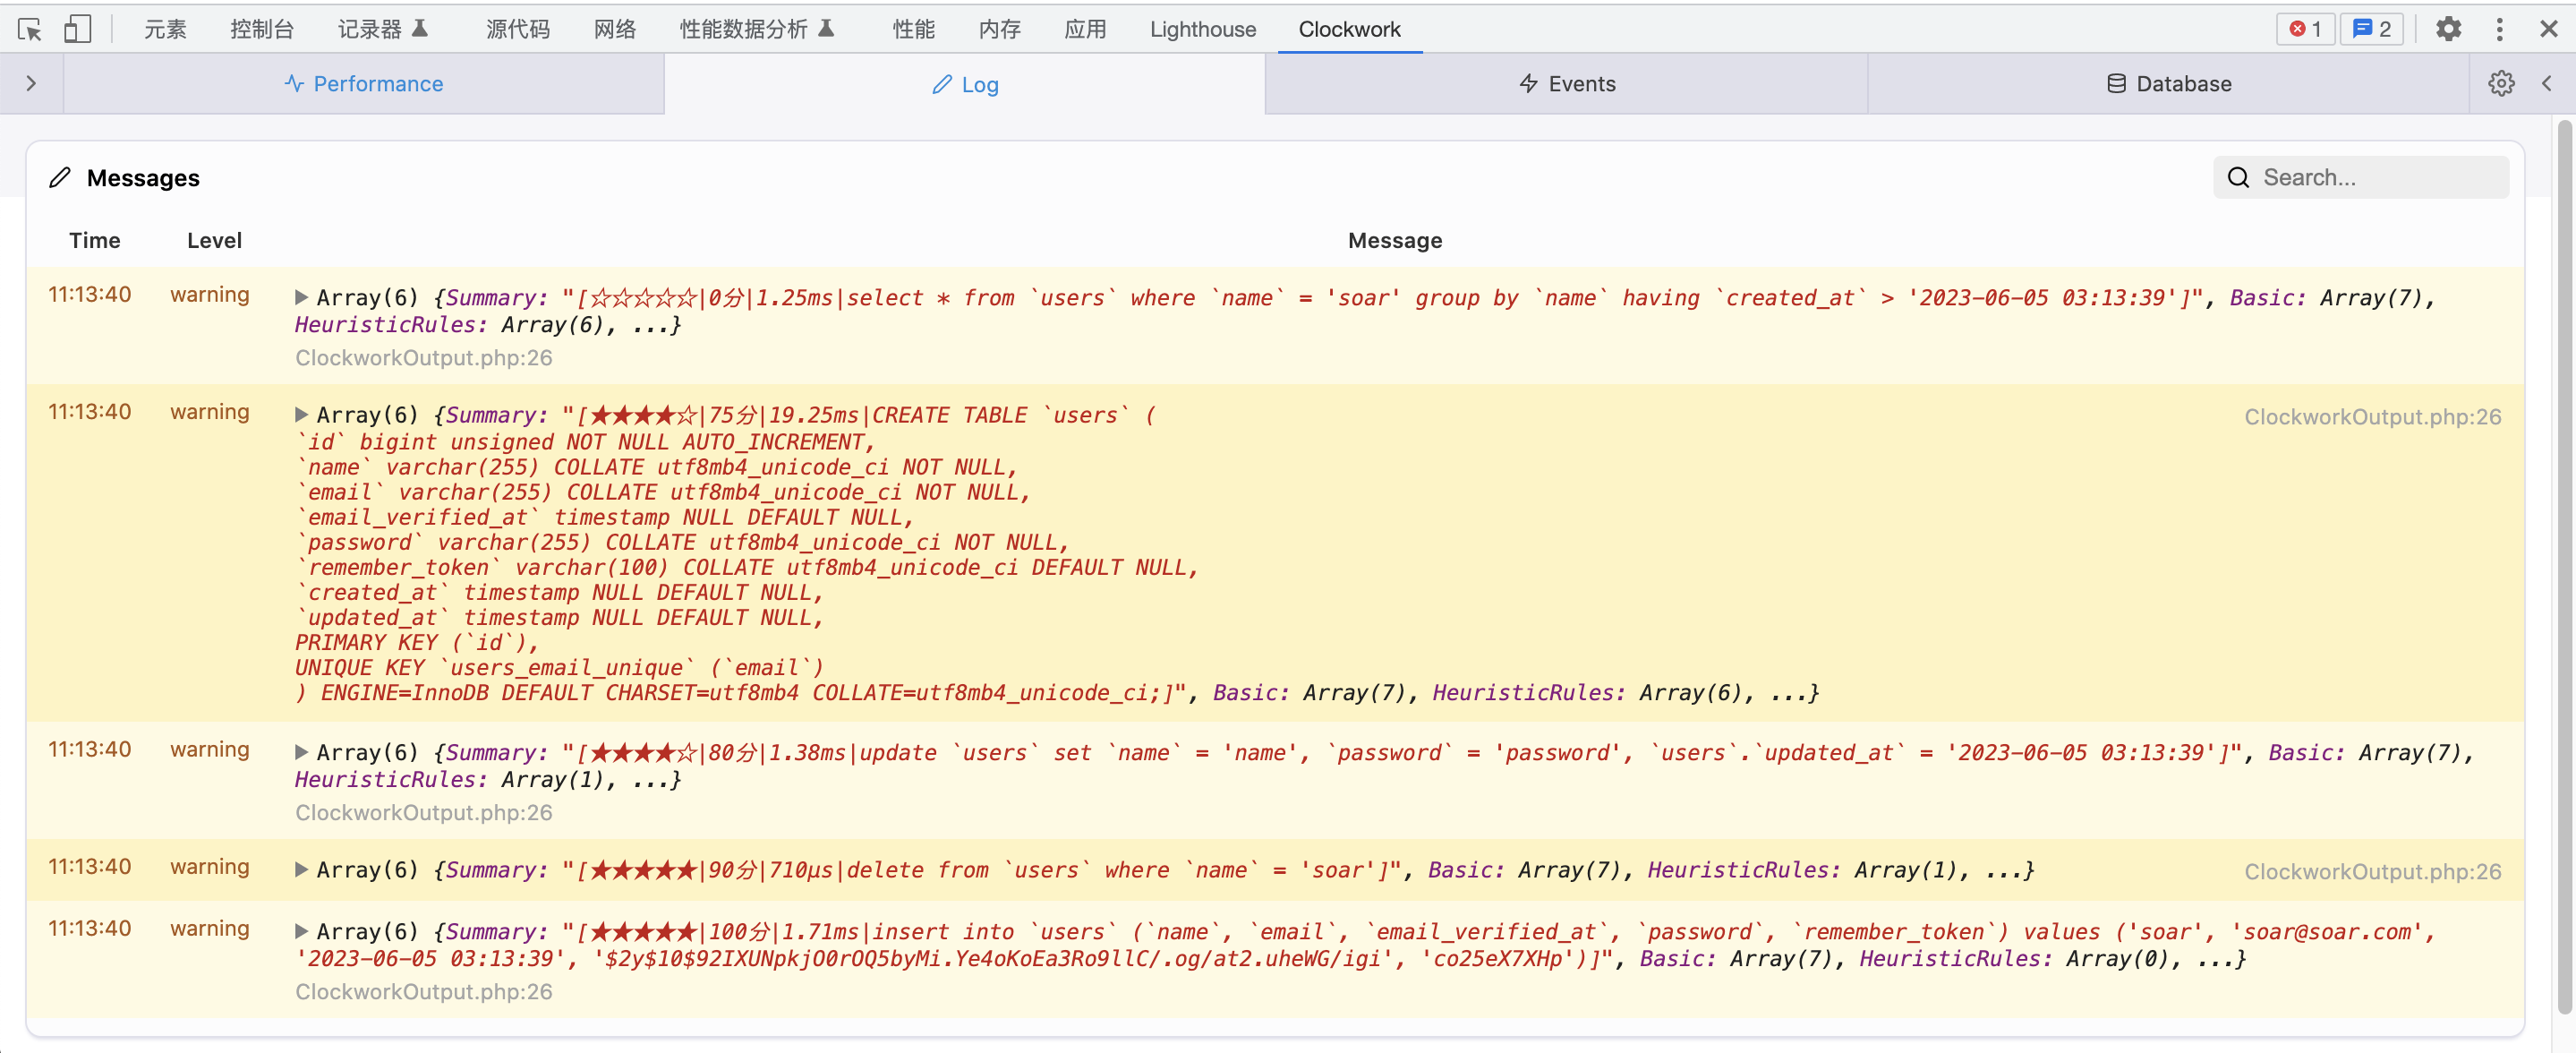
Task: Click the 元素 menu item
Action: pos(163,28)
